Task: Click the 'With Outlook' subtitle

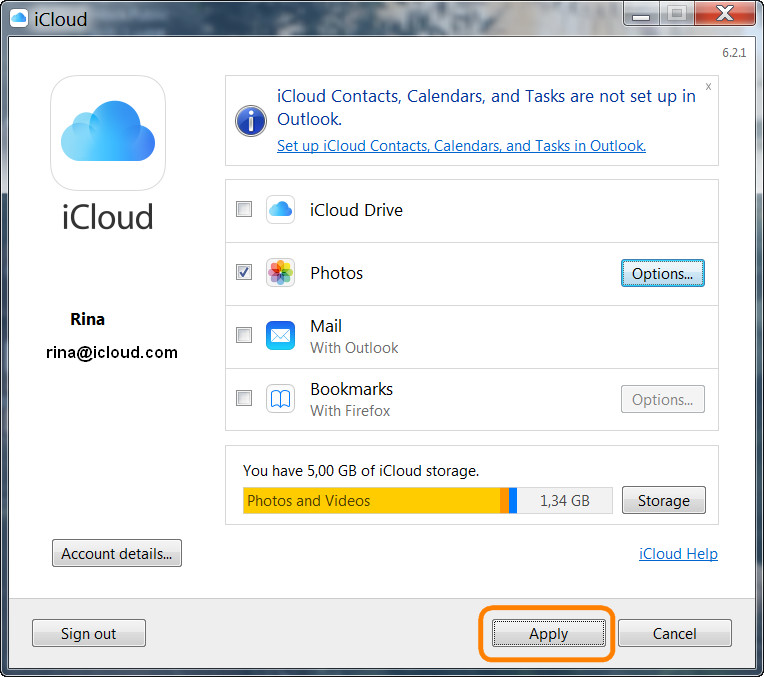Action: [x=354, y=348]
